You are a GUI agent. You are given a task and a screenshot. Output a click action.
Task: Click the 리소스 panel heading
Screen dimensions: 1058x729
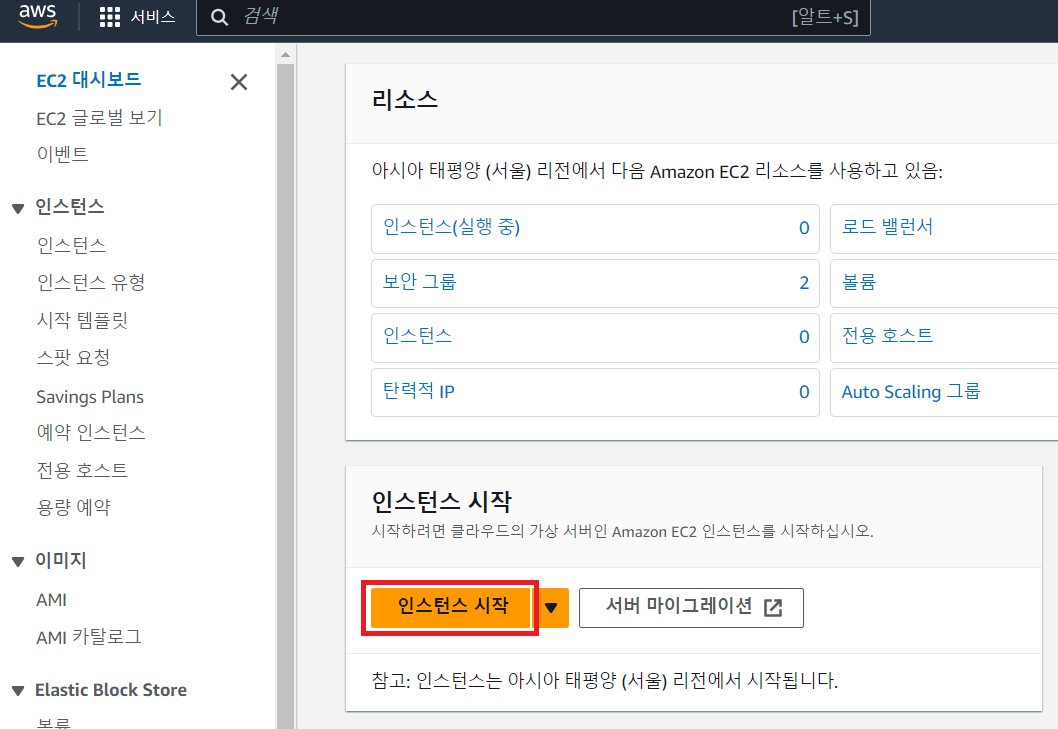[405, 100]
